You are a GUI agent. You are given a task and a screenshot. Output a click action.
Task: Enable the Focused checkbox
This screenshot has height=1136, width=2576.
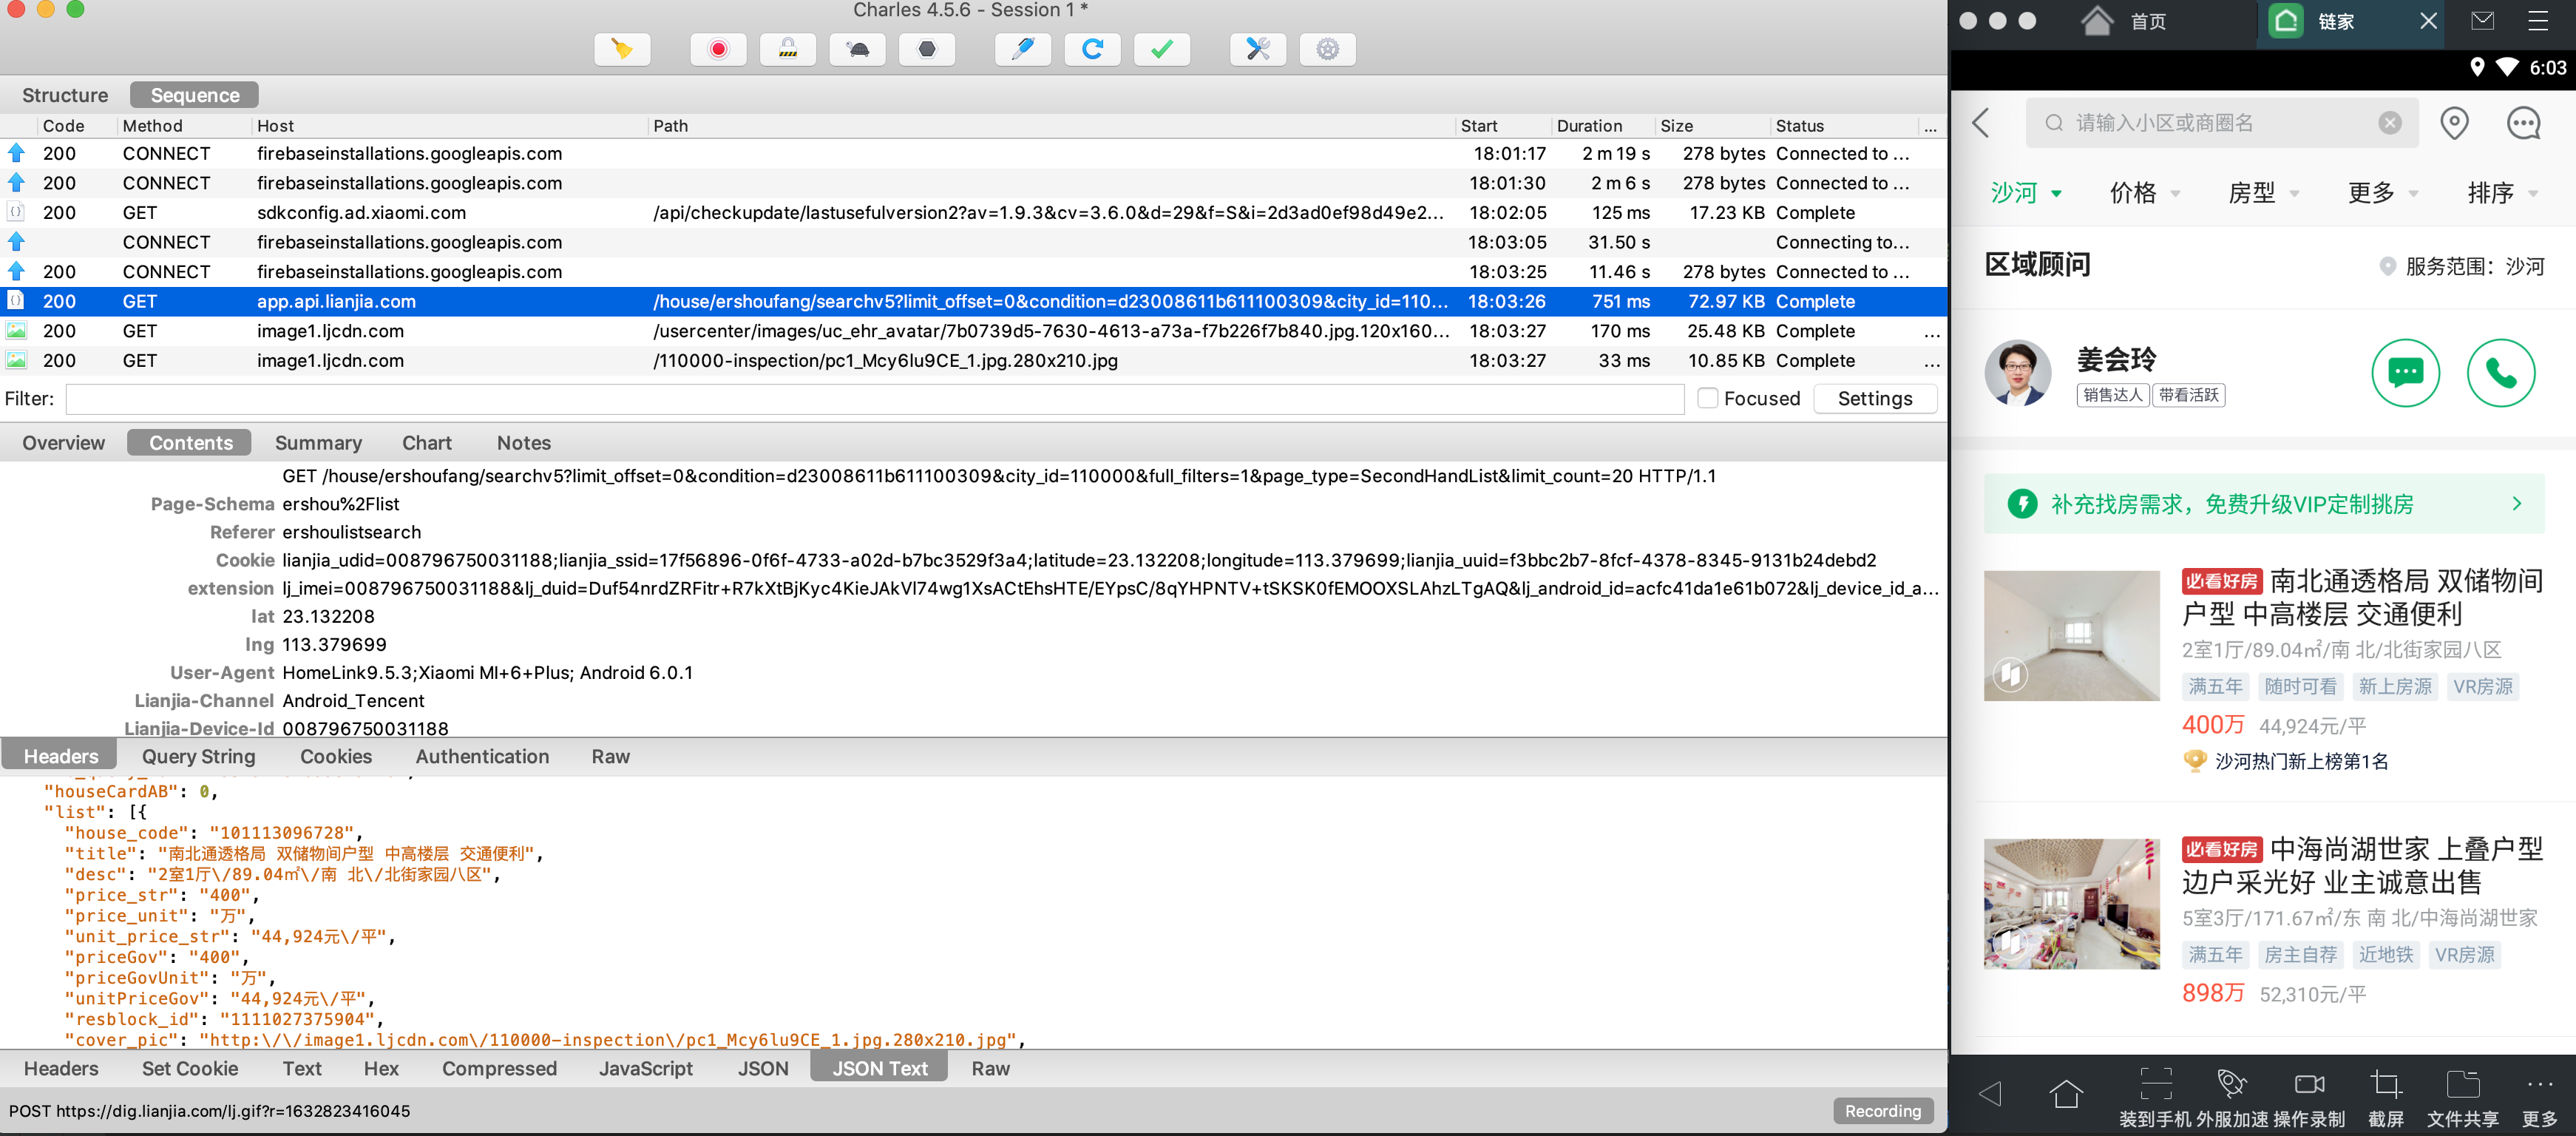1708,398
